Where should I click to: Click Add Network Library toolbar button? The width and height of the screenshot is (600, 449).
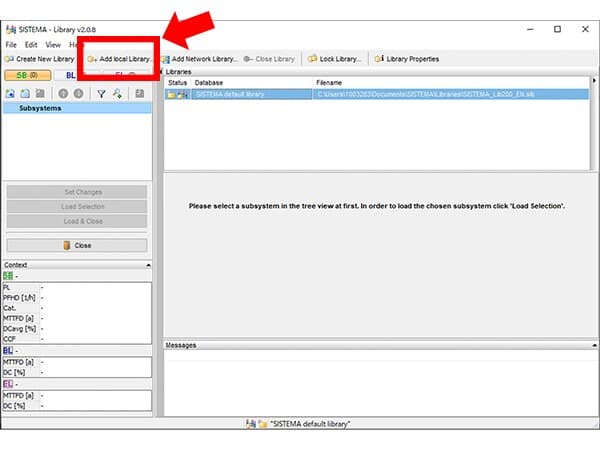pos(199,59)
